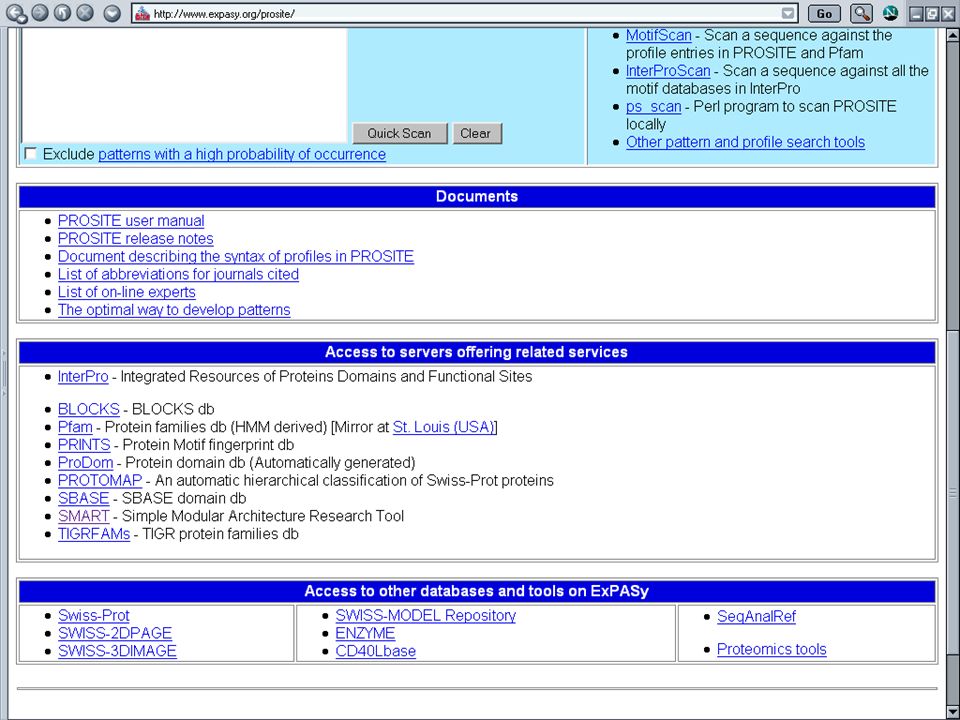Restore the browser window size
The width and height of the screenshot is (960, 720).
(x=932, y=13)
